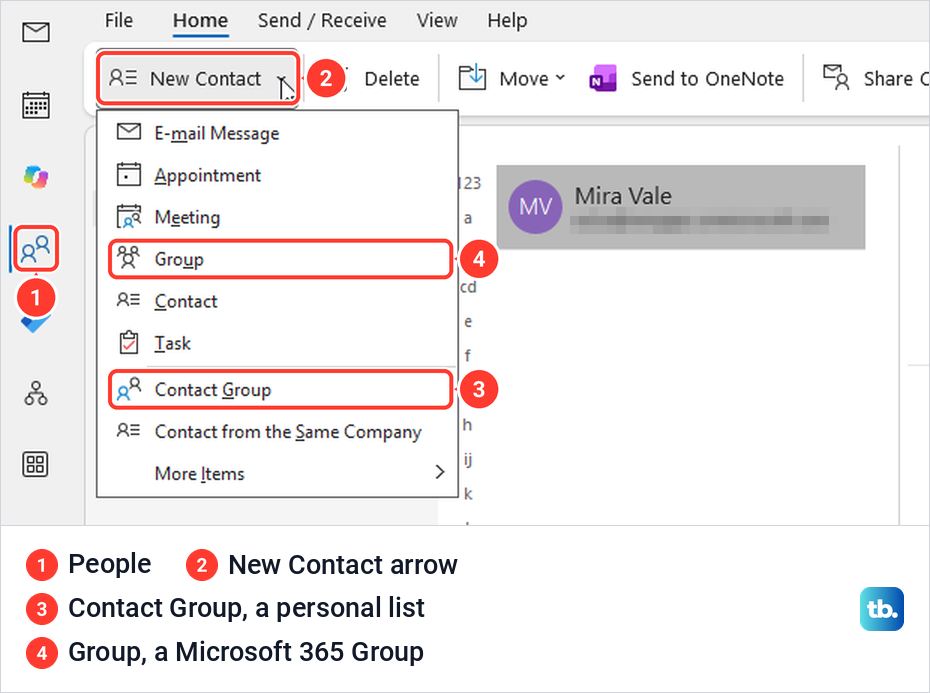
Task: Jump to letter f in index
Action: pyautogui.click(x=468, y=355)
